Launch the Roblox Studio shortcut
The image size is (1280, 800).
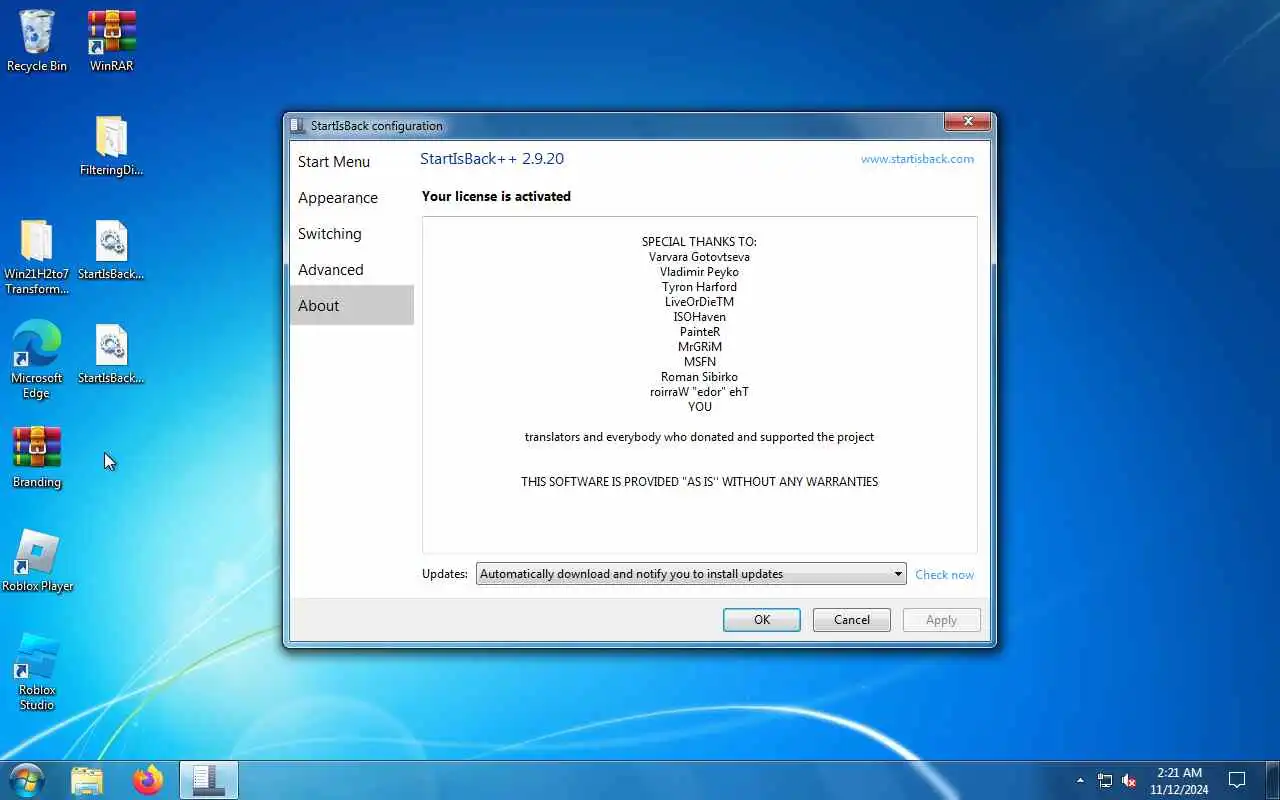coord(37,671)
